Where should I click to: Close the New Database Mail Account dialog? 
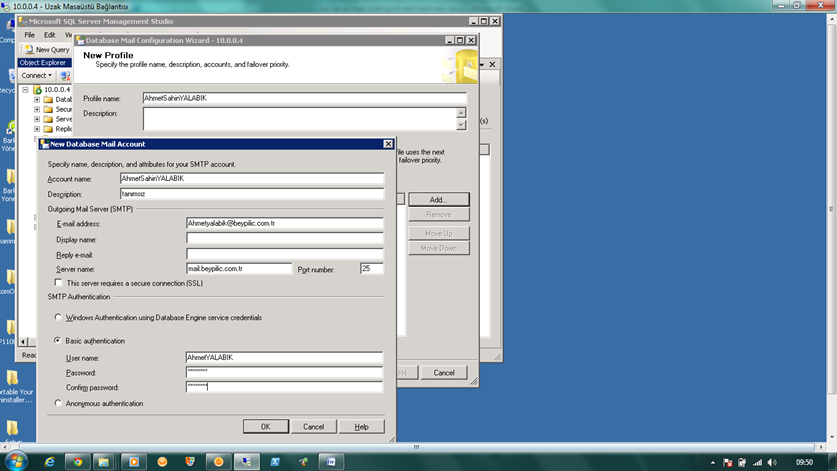388,144
